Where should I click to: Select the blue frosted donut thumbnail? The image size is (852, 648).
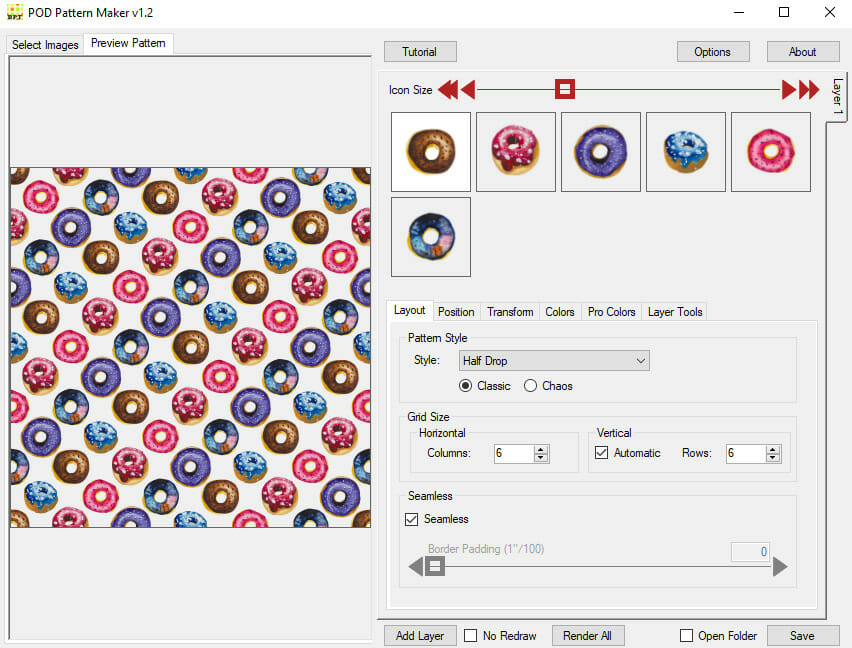(x=686, y=152)
